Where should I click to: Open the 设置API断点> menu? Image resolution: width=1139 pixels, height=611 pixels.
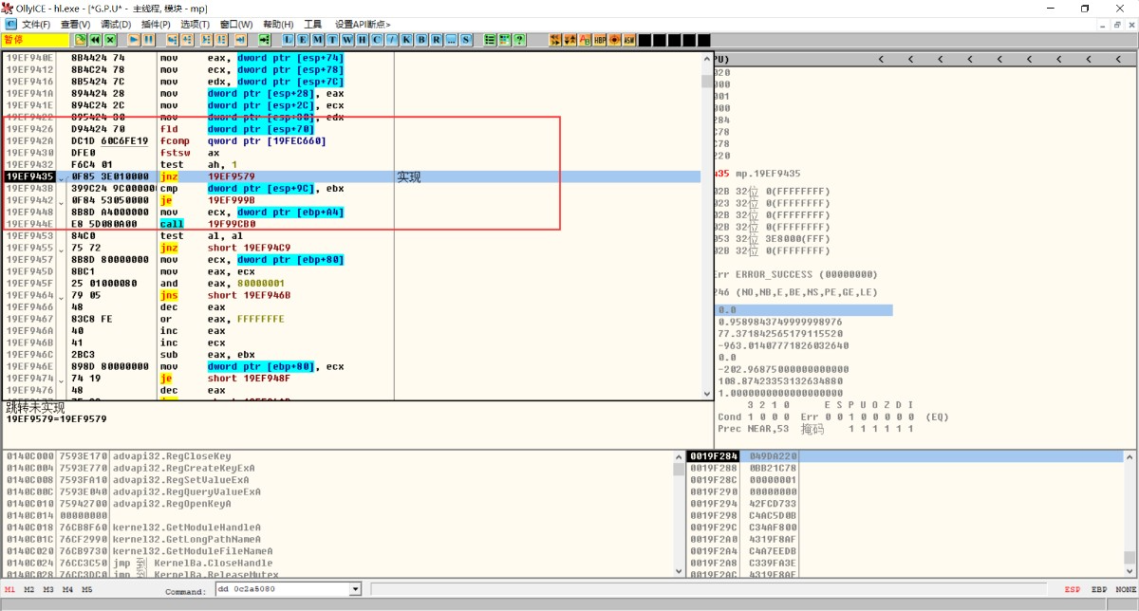[362, 24]
